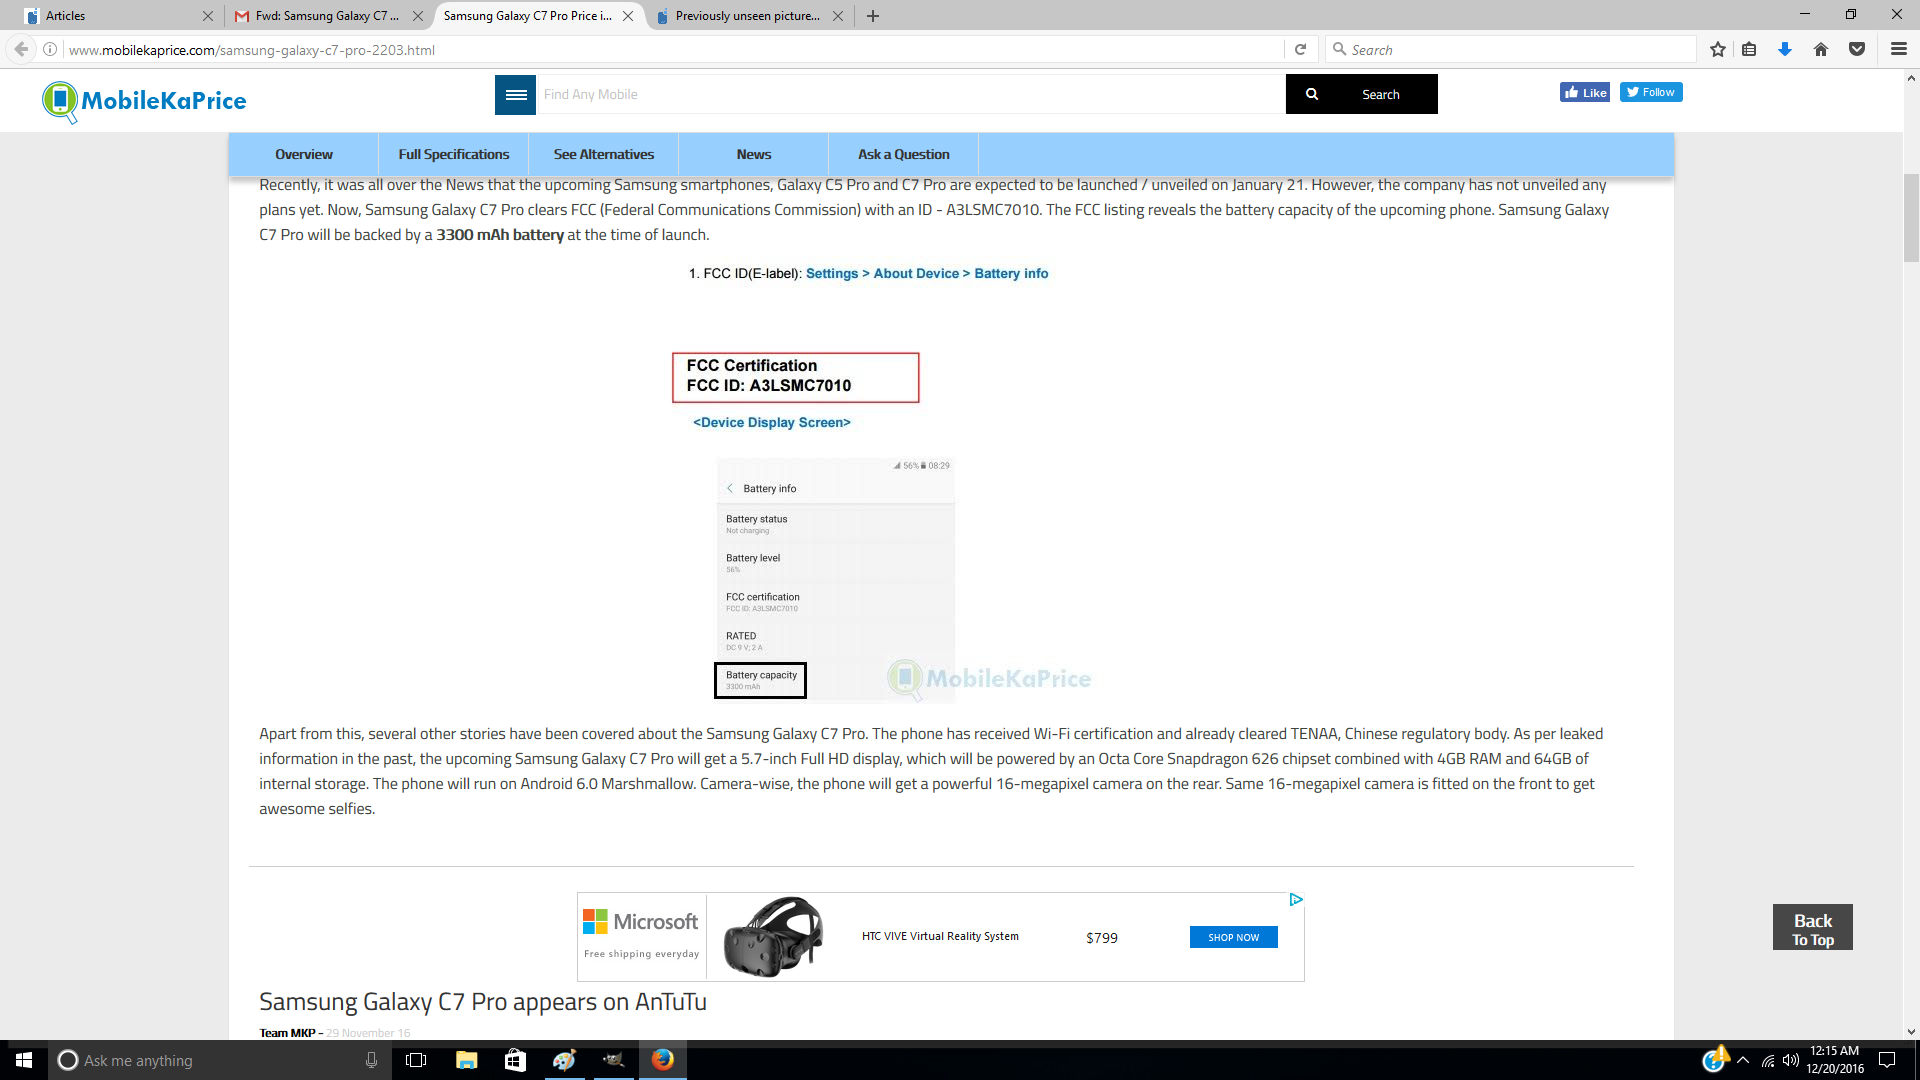Select the Full Specifications tab
Image resolution: width=1920 pixels, height=1080 pixels.
(x=454, y=154)
